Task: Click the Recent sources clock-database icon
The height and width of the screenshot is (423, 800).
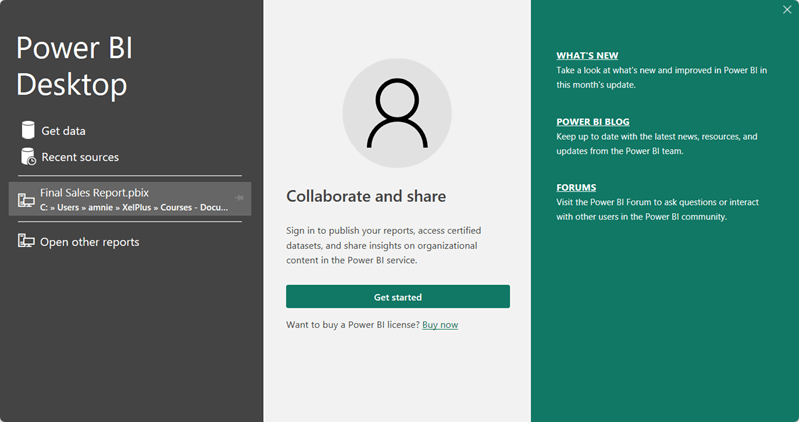Action: pos(28,157)
